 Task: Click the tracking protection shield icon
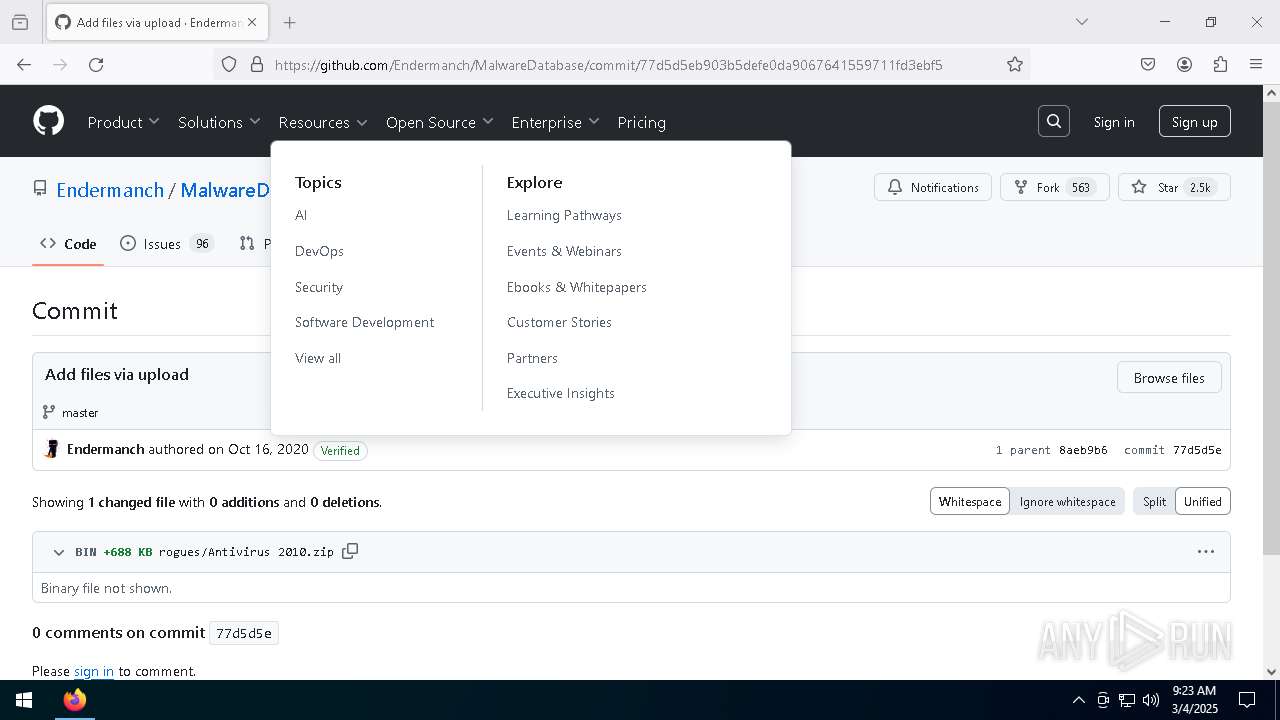pyautogui.click(x=229, y=64)
